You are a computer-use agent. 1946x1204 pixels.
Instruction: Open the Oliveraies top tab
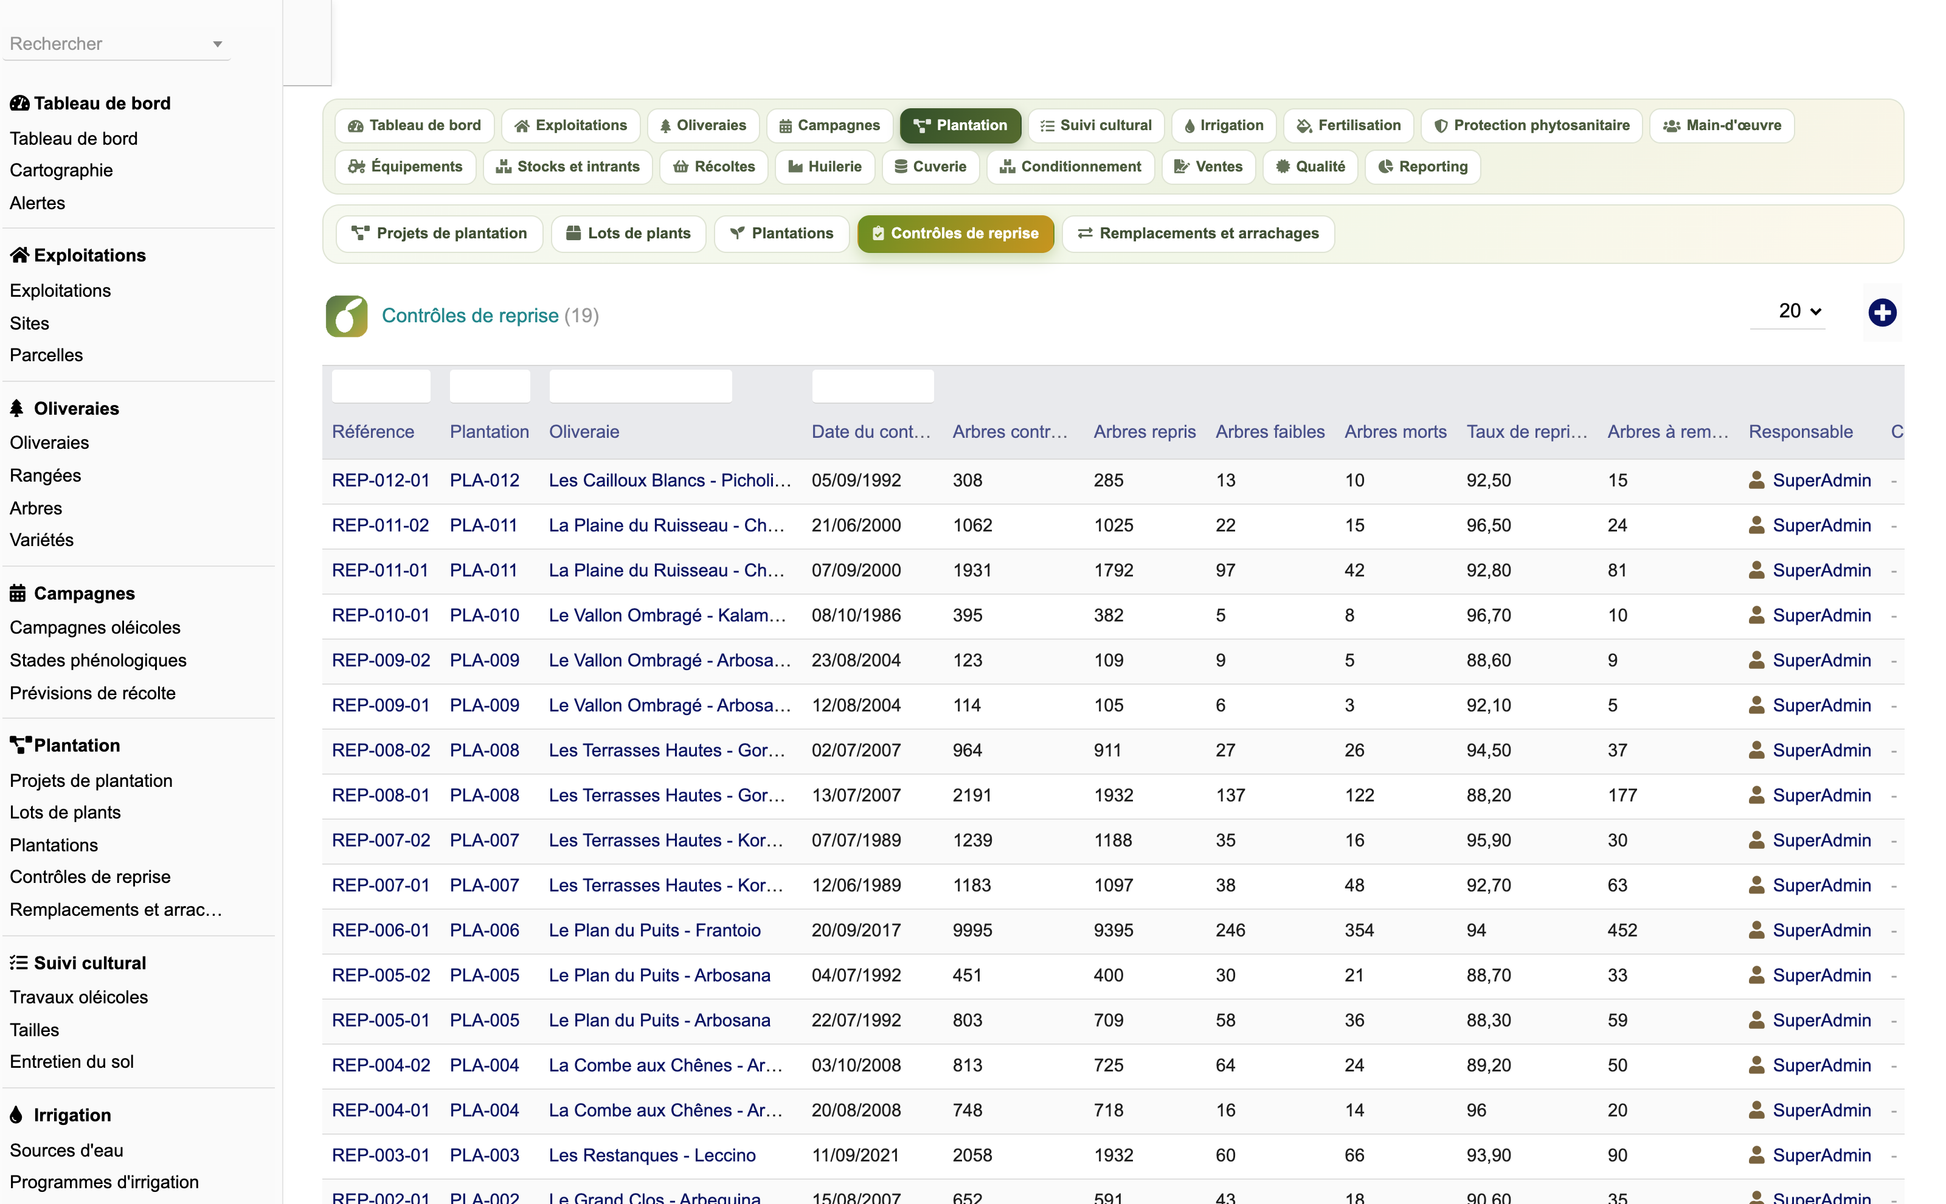click(x=703, y=126)
